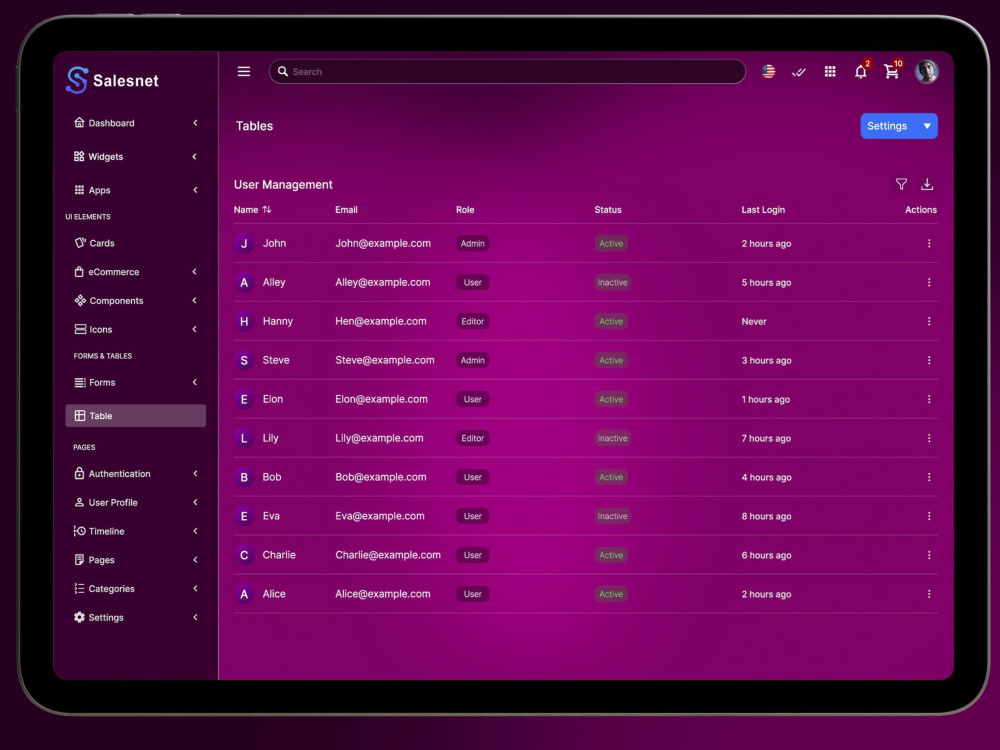Screen dimensions: 1000x750
Task: Open notifications bell icon
Action: [x=861, y=71]
